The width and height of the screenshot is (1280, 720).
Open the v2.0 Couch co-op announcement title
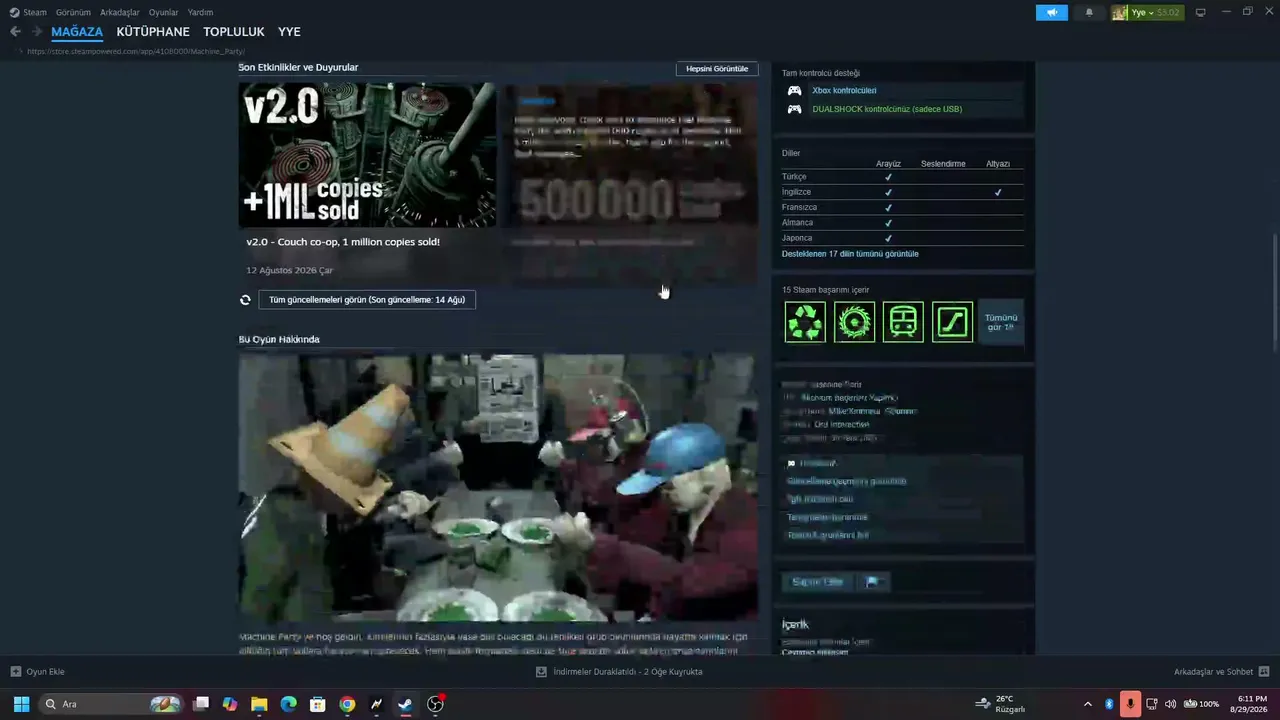point(343,242)
